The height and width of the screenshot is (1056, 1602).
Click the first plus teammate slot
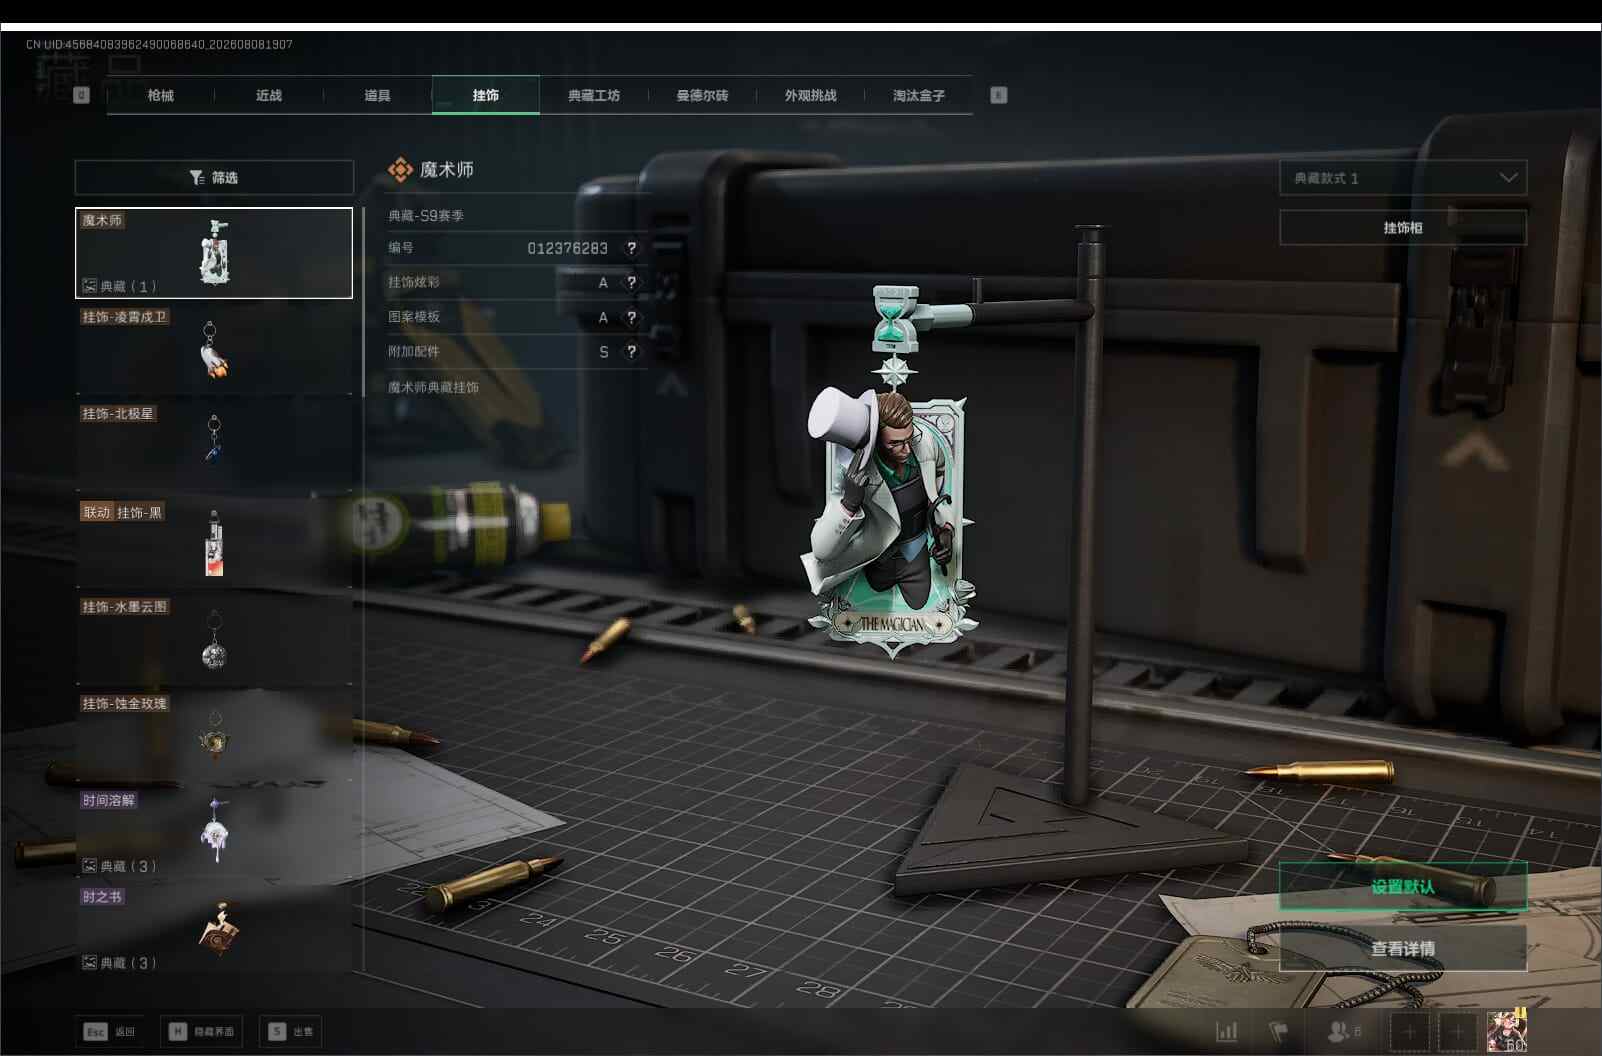click(1410, 1031)
